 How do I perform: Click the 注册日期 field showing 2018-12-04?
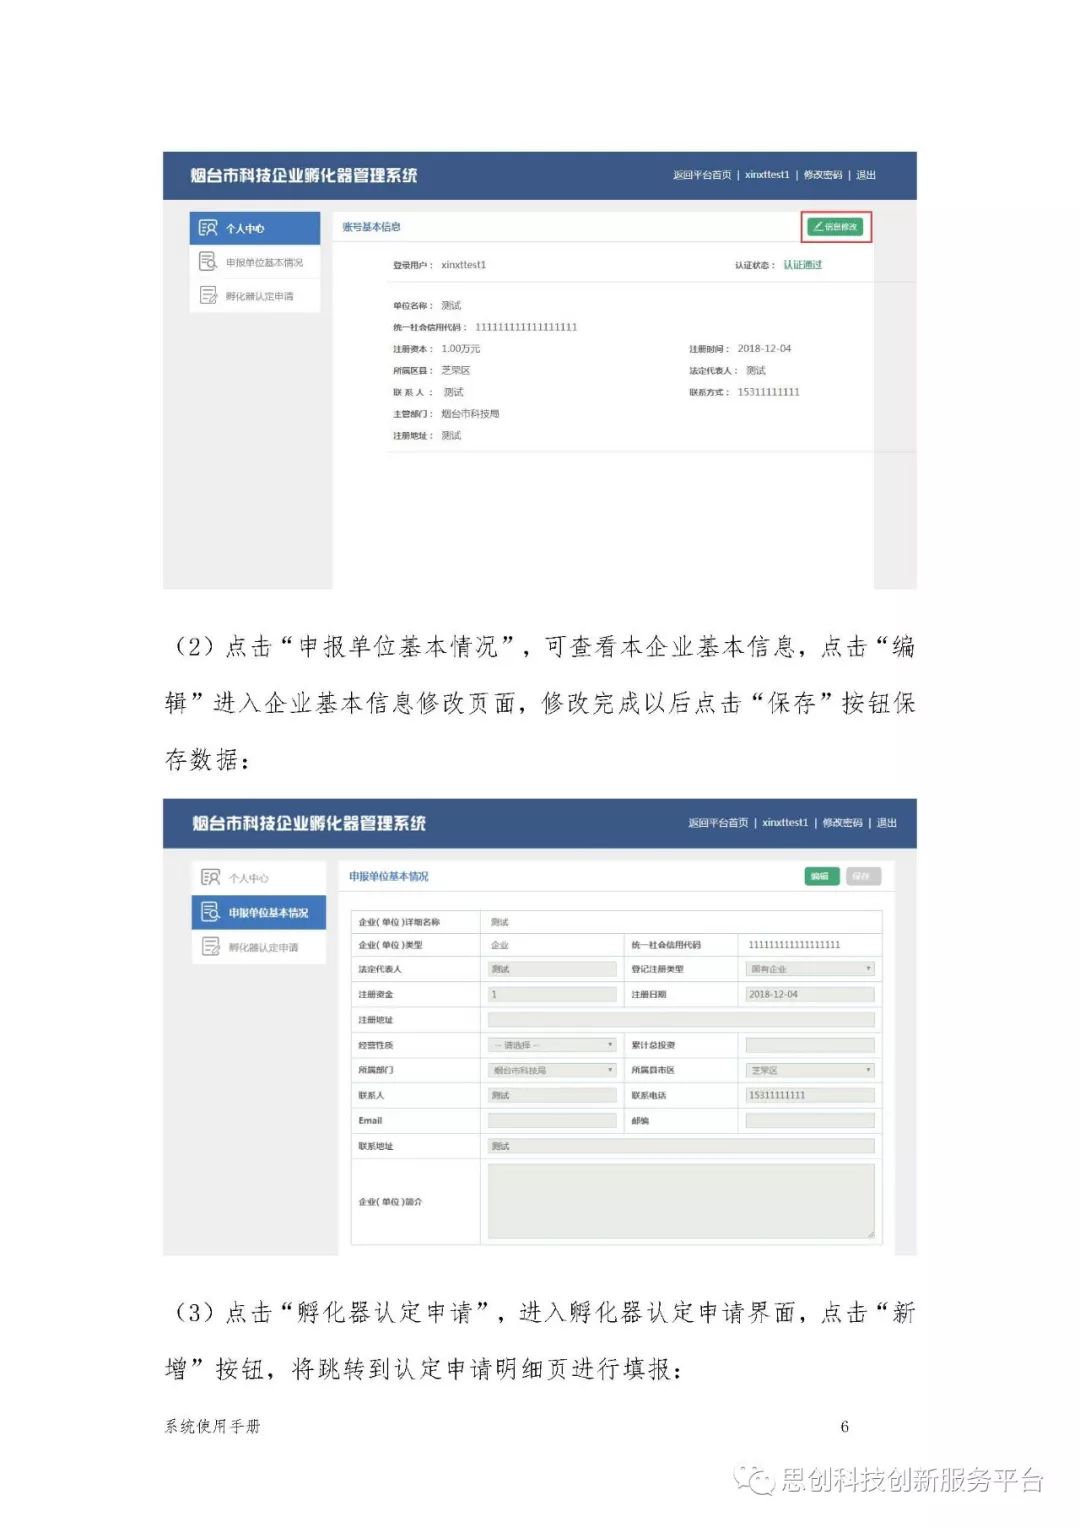click(x=810, y=994)
